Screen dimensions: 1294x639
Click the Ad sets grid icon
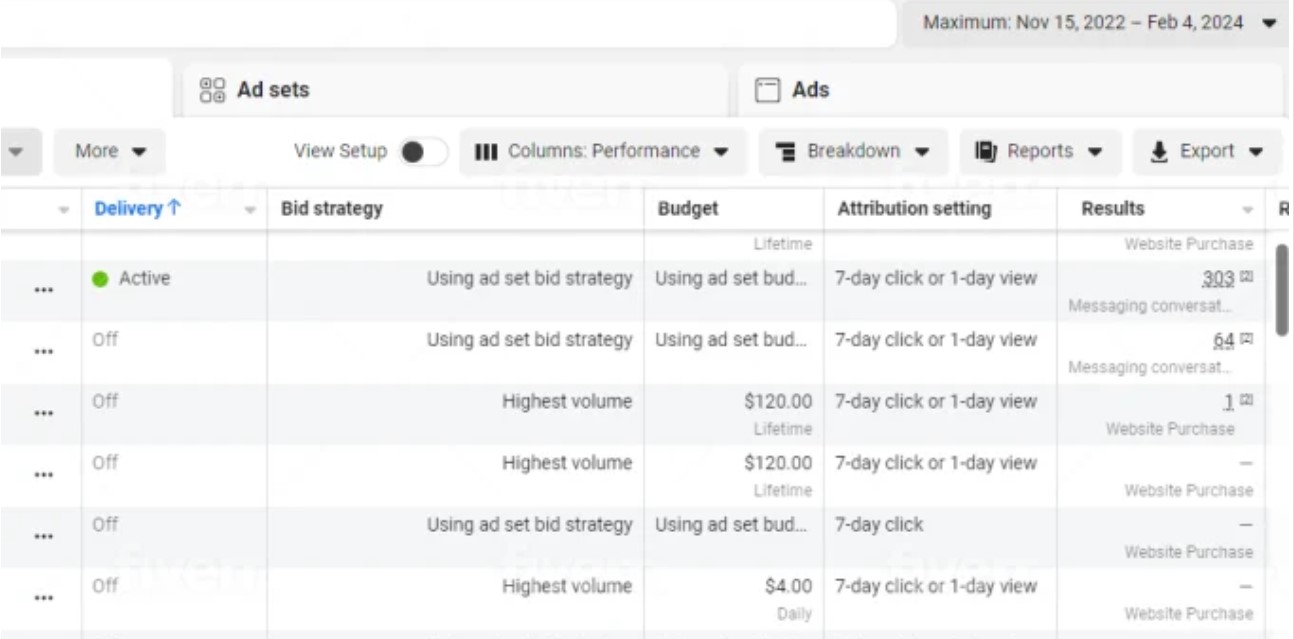[x=212, y=90]
